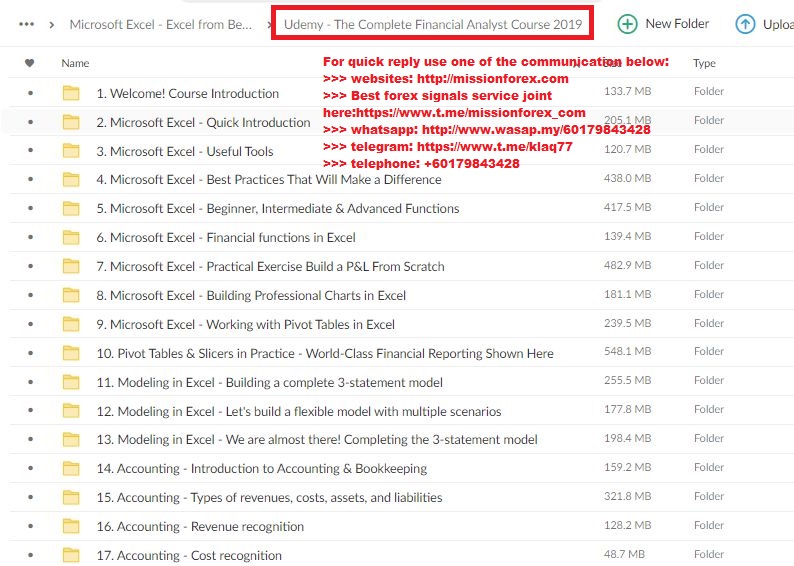
Task: Click the 417.5 MB size cell
Action: tap(627, 207)
